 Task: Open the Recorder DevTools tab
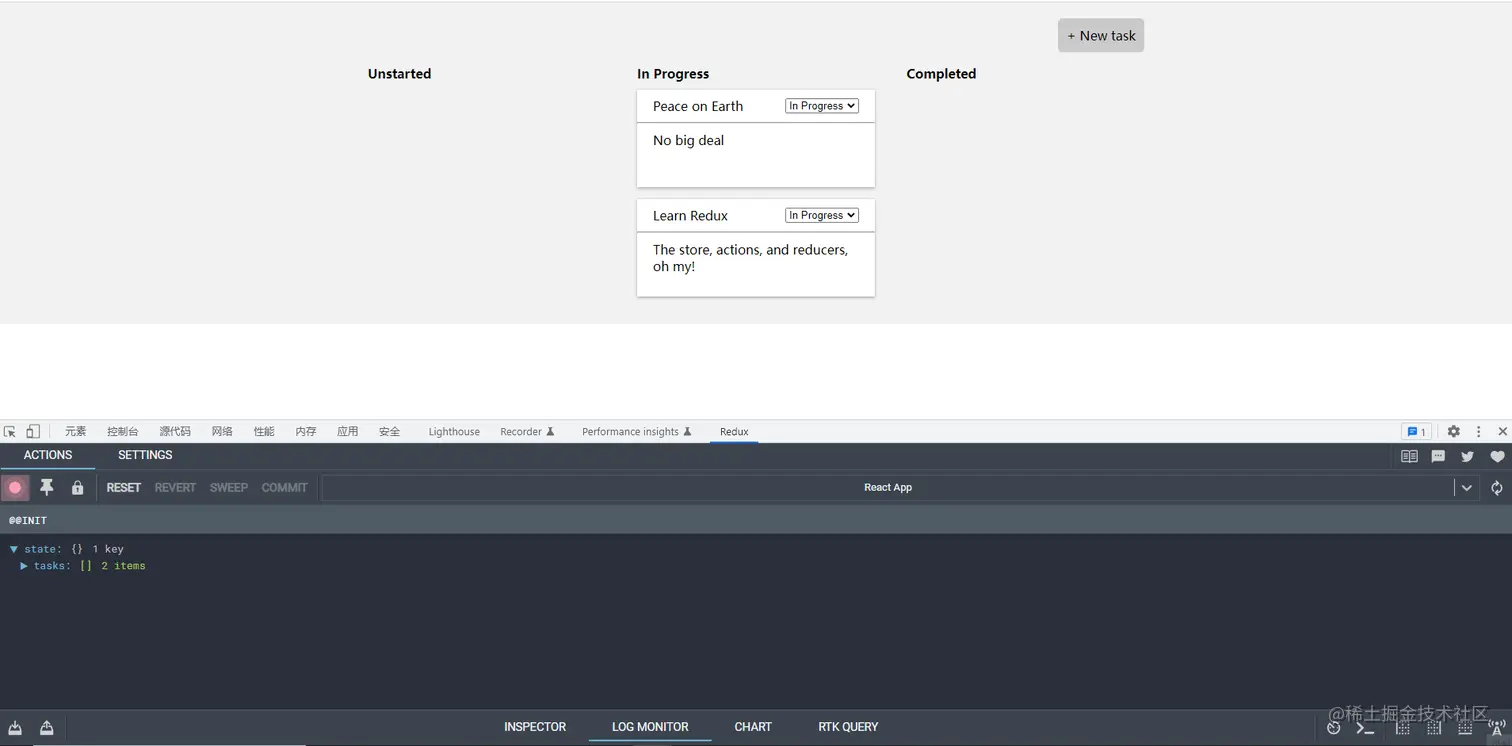pos(527,432)
